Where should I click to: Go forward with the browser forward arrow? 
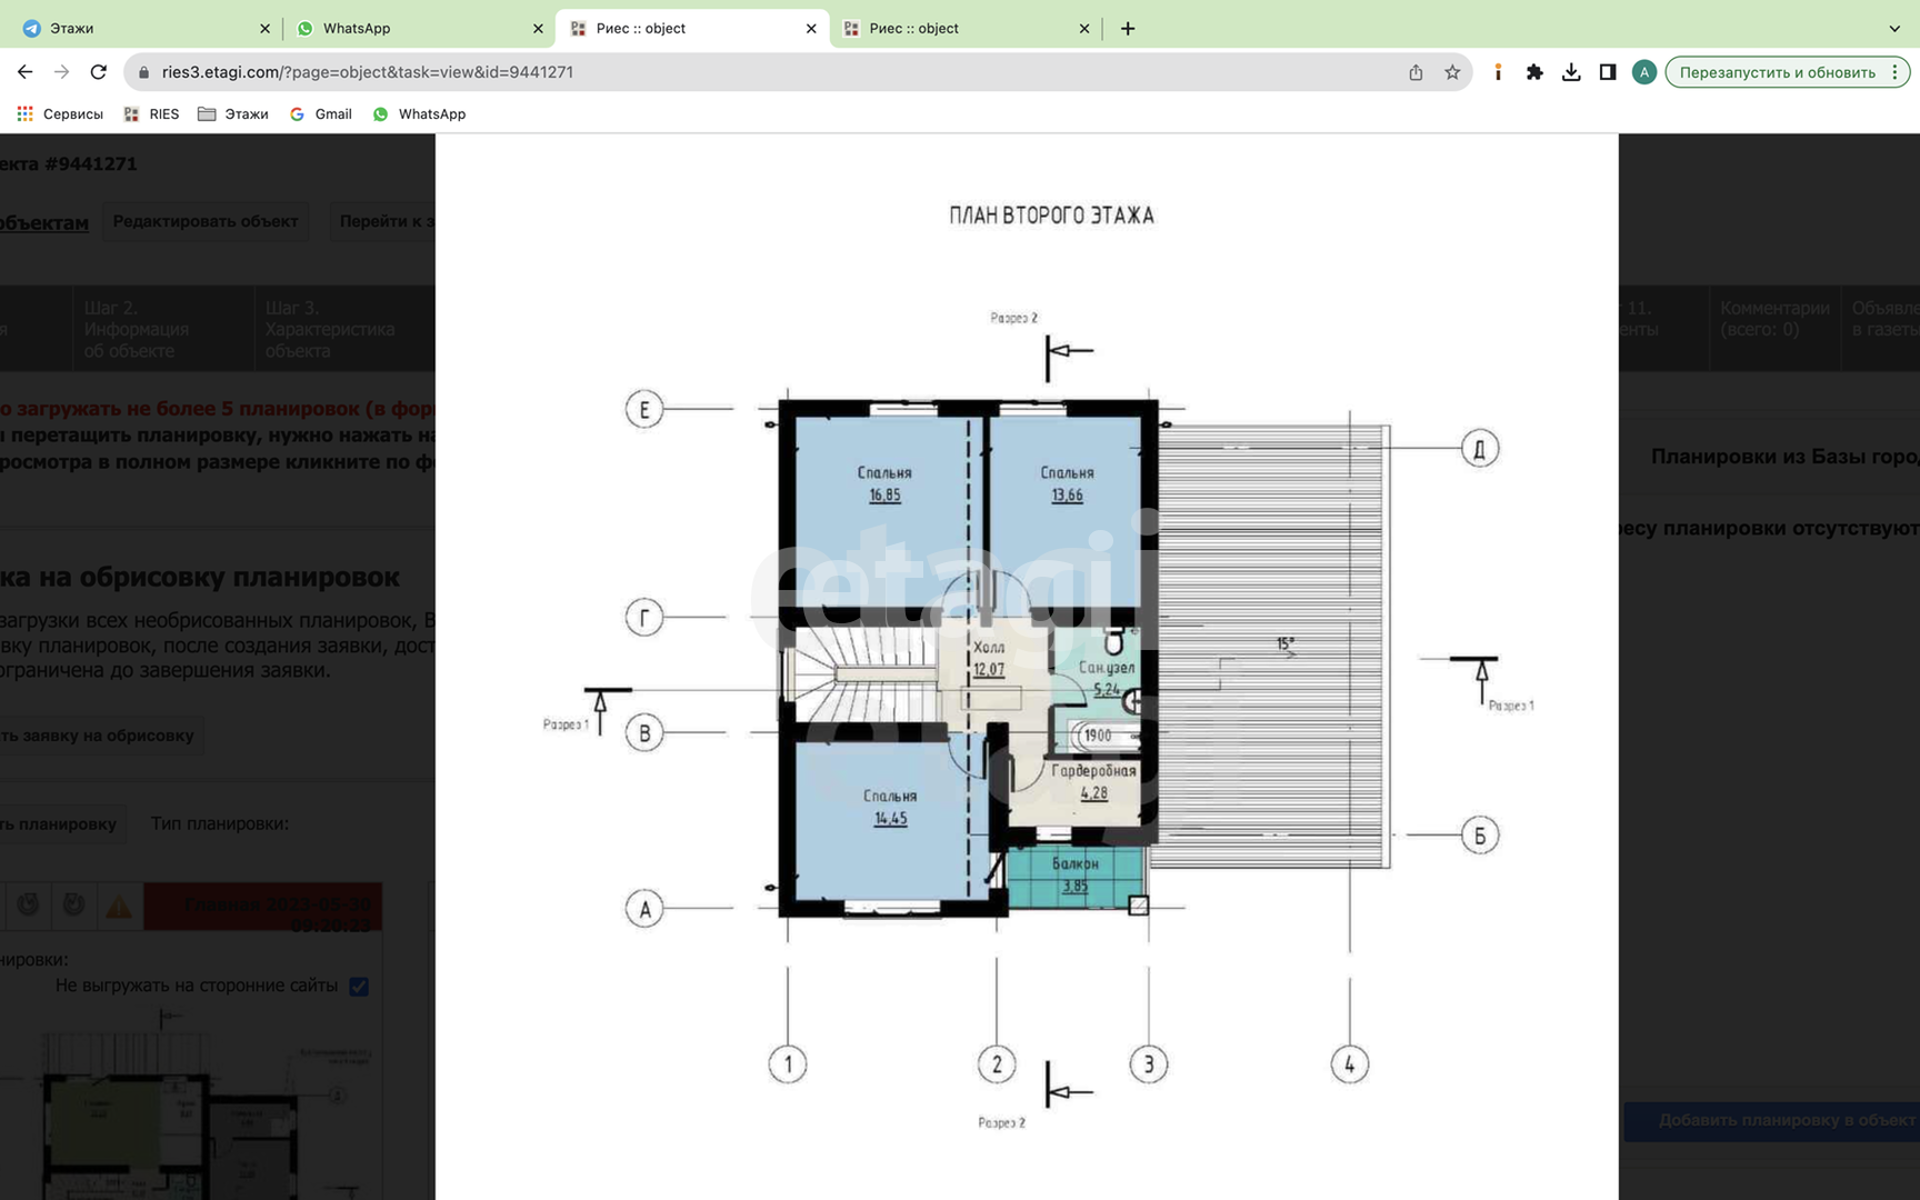click(62, 72)
